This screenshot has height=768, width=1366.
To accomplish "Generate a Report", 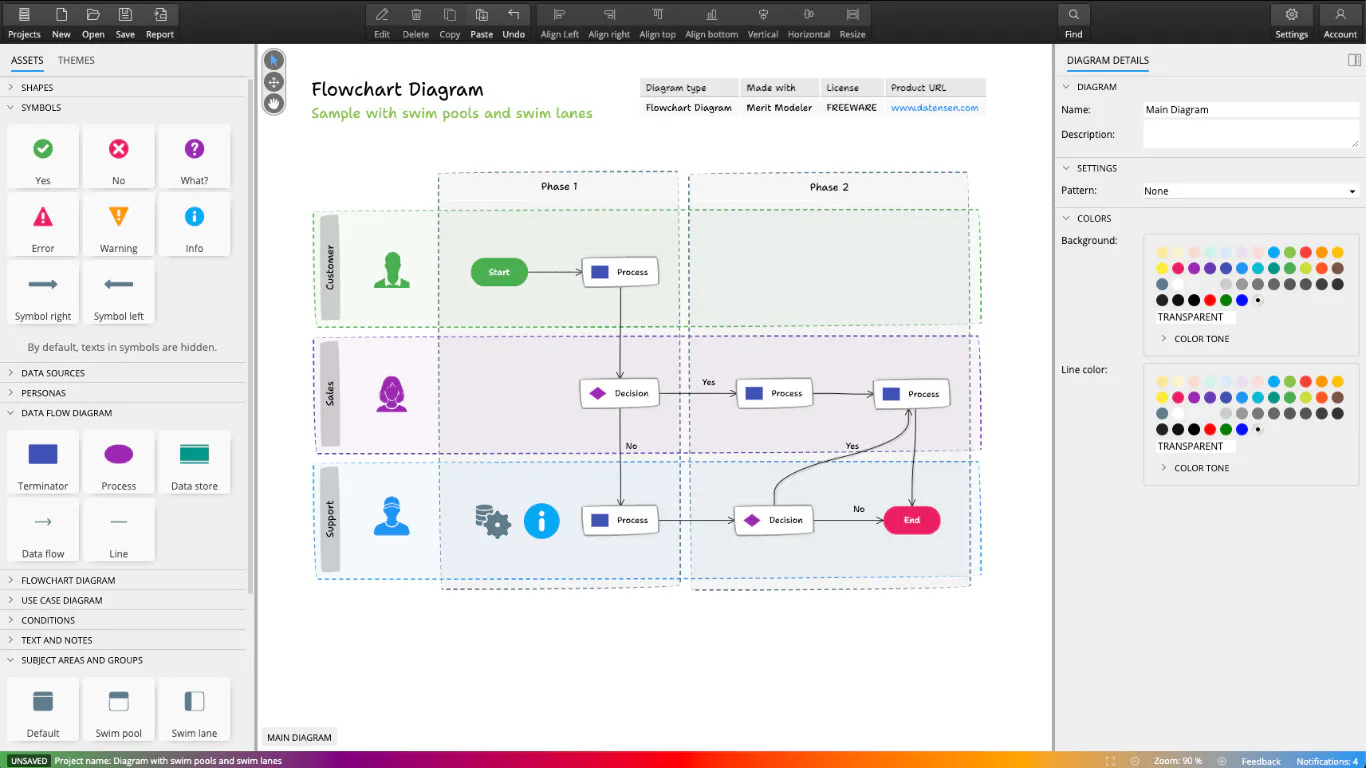I will click(x=160, y=22).
